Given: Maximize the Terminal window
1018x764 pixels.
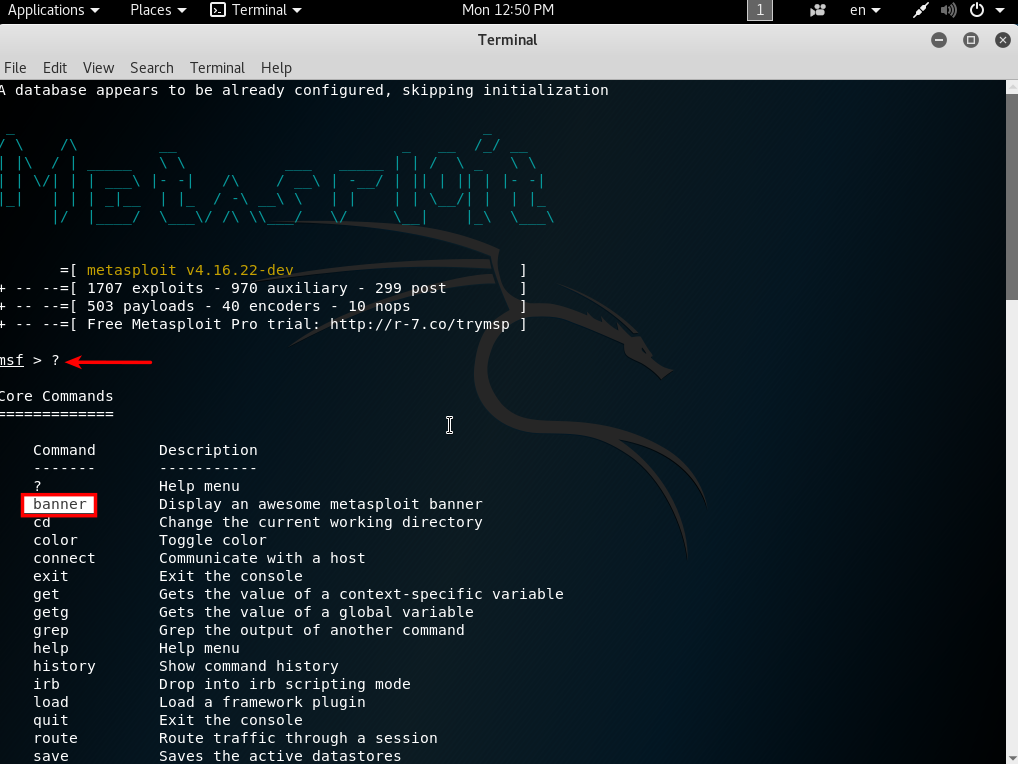Looking at the screenshot, I should (970, 40).
